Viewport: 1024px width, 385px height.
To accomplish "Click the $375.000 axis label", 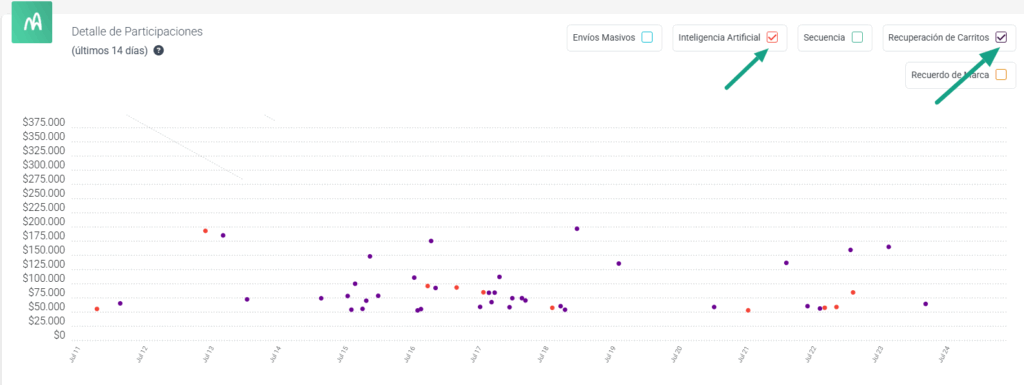I will pyautogui.click(x=43, y=123).
